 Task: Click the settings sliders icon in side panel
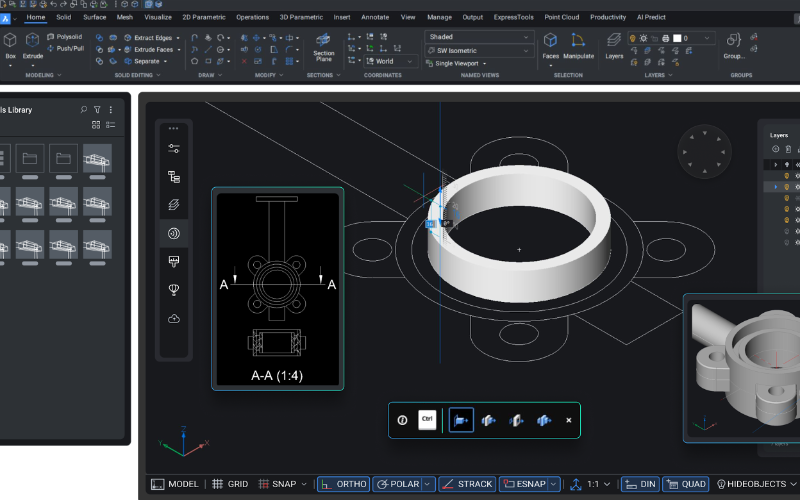174,148
